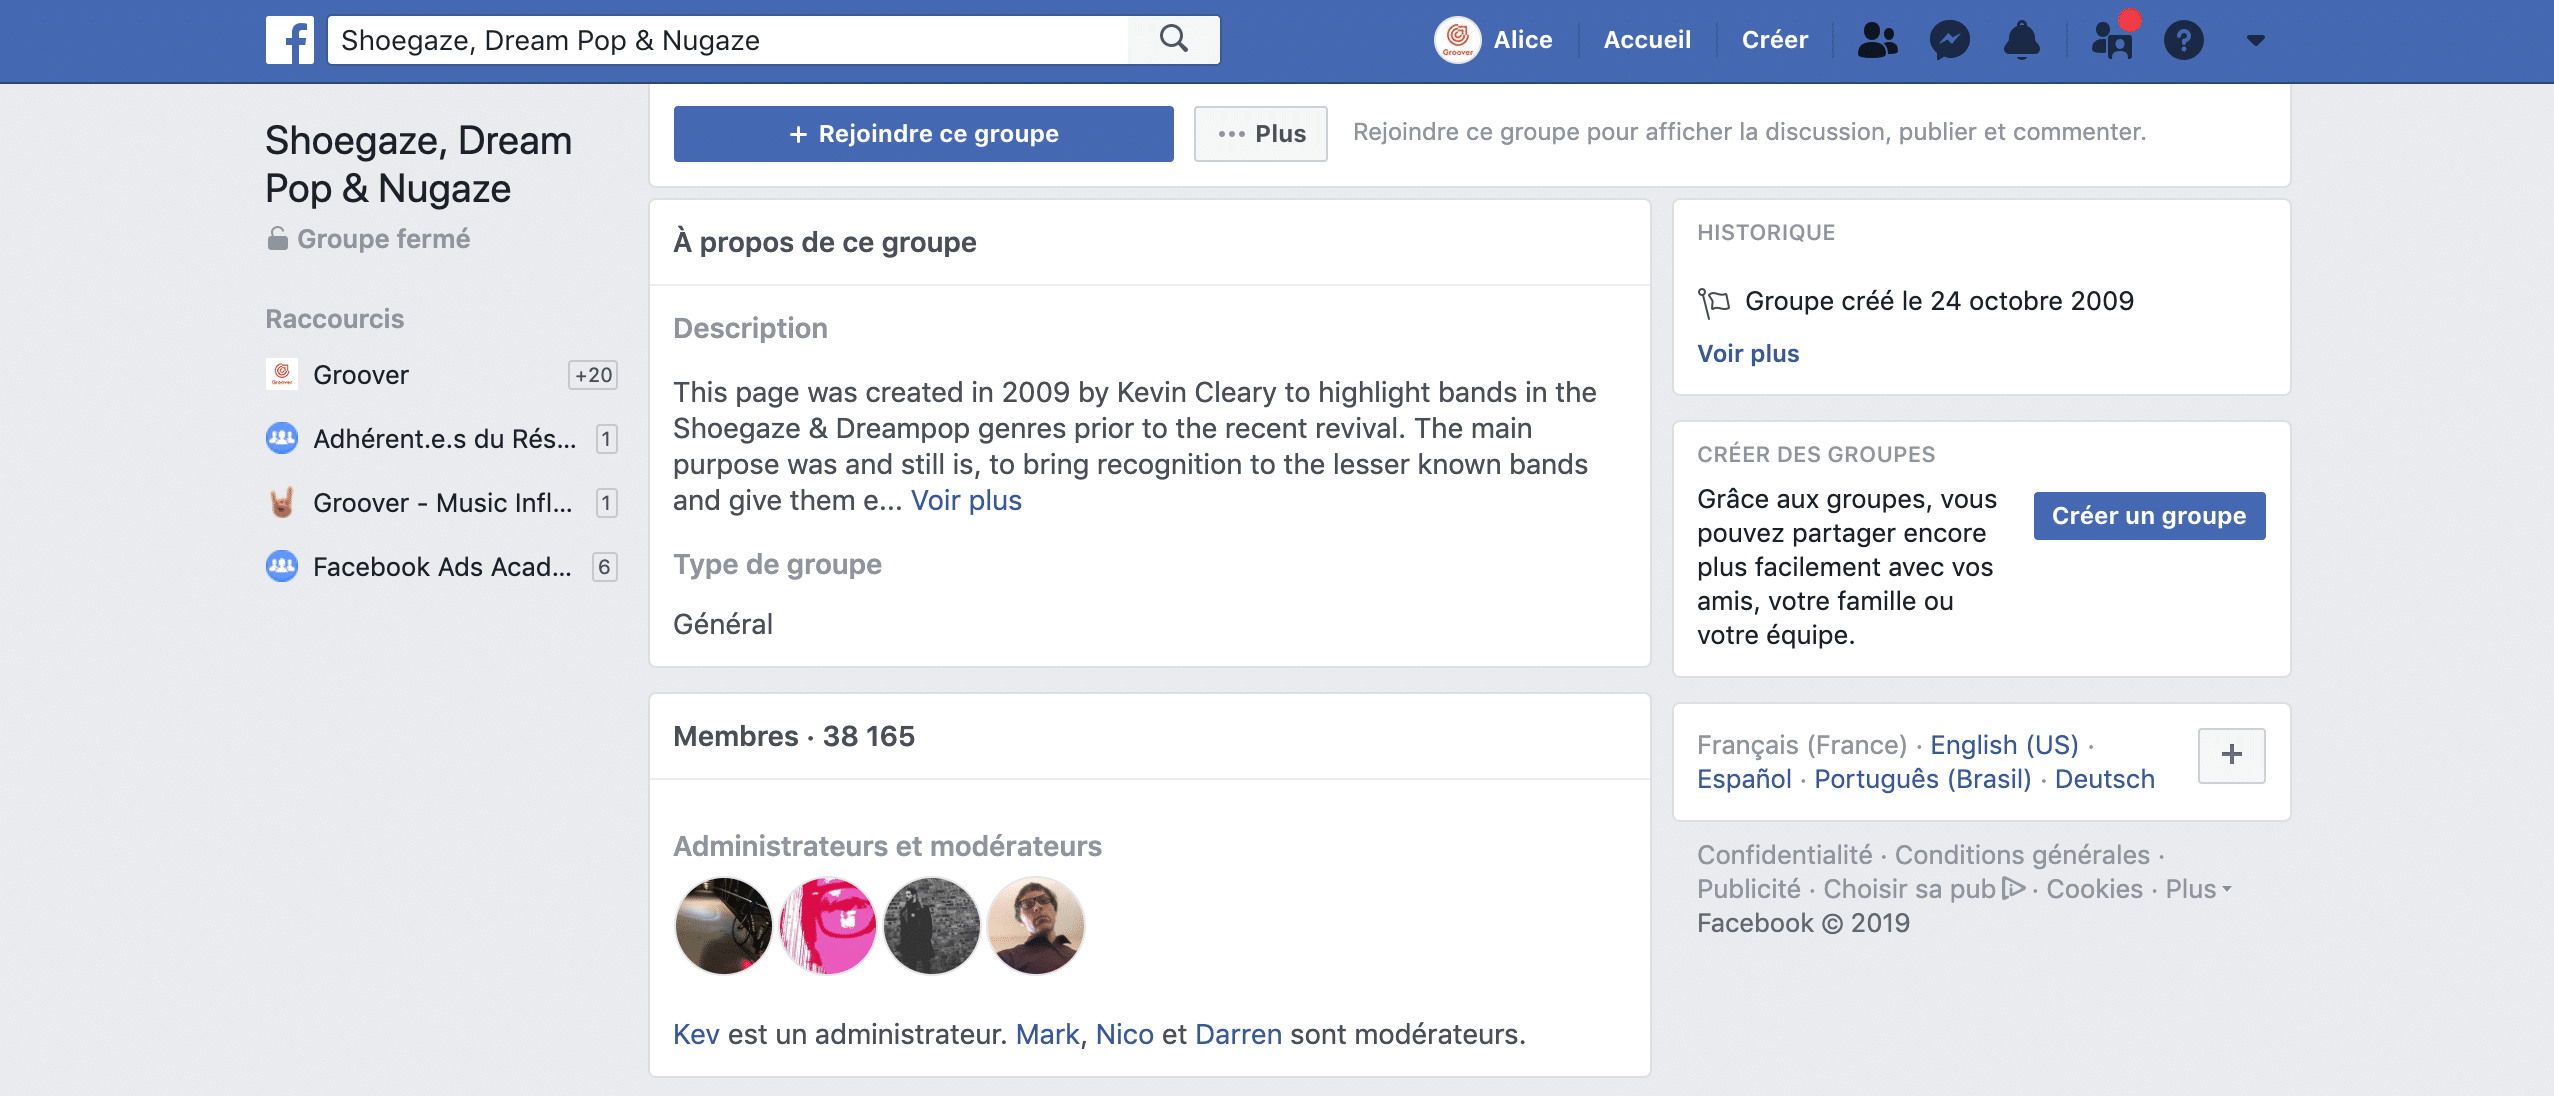Open the quick help question mark icon

pos(2184,40)
